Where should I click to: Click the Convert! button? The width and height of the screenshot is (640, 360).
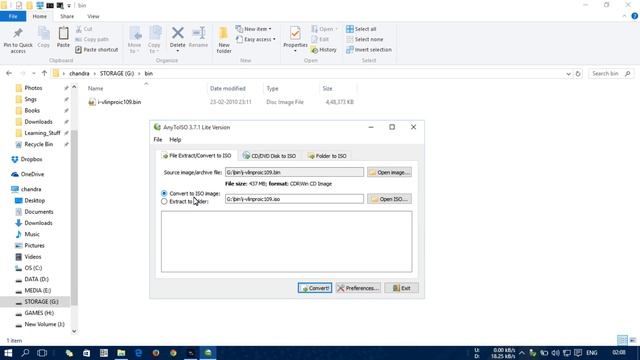[x=315, y=288]
